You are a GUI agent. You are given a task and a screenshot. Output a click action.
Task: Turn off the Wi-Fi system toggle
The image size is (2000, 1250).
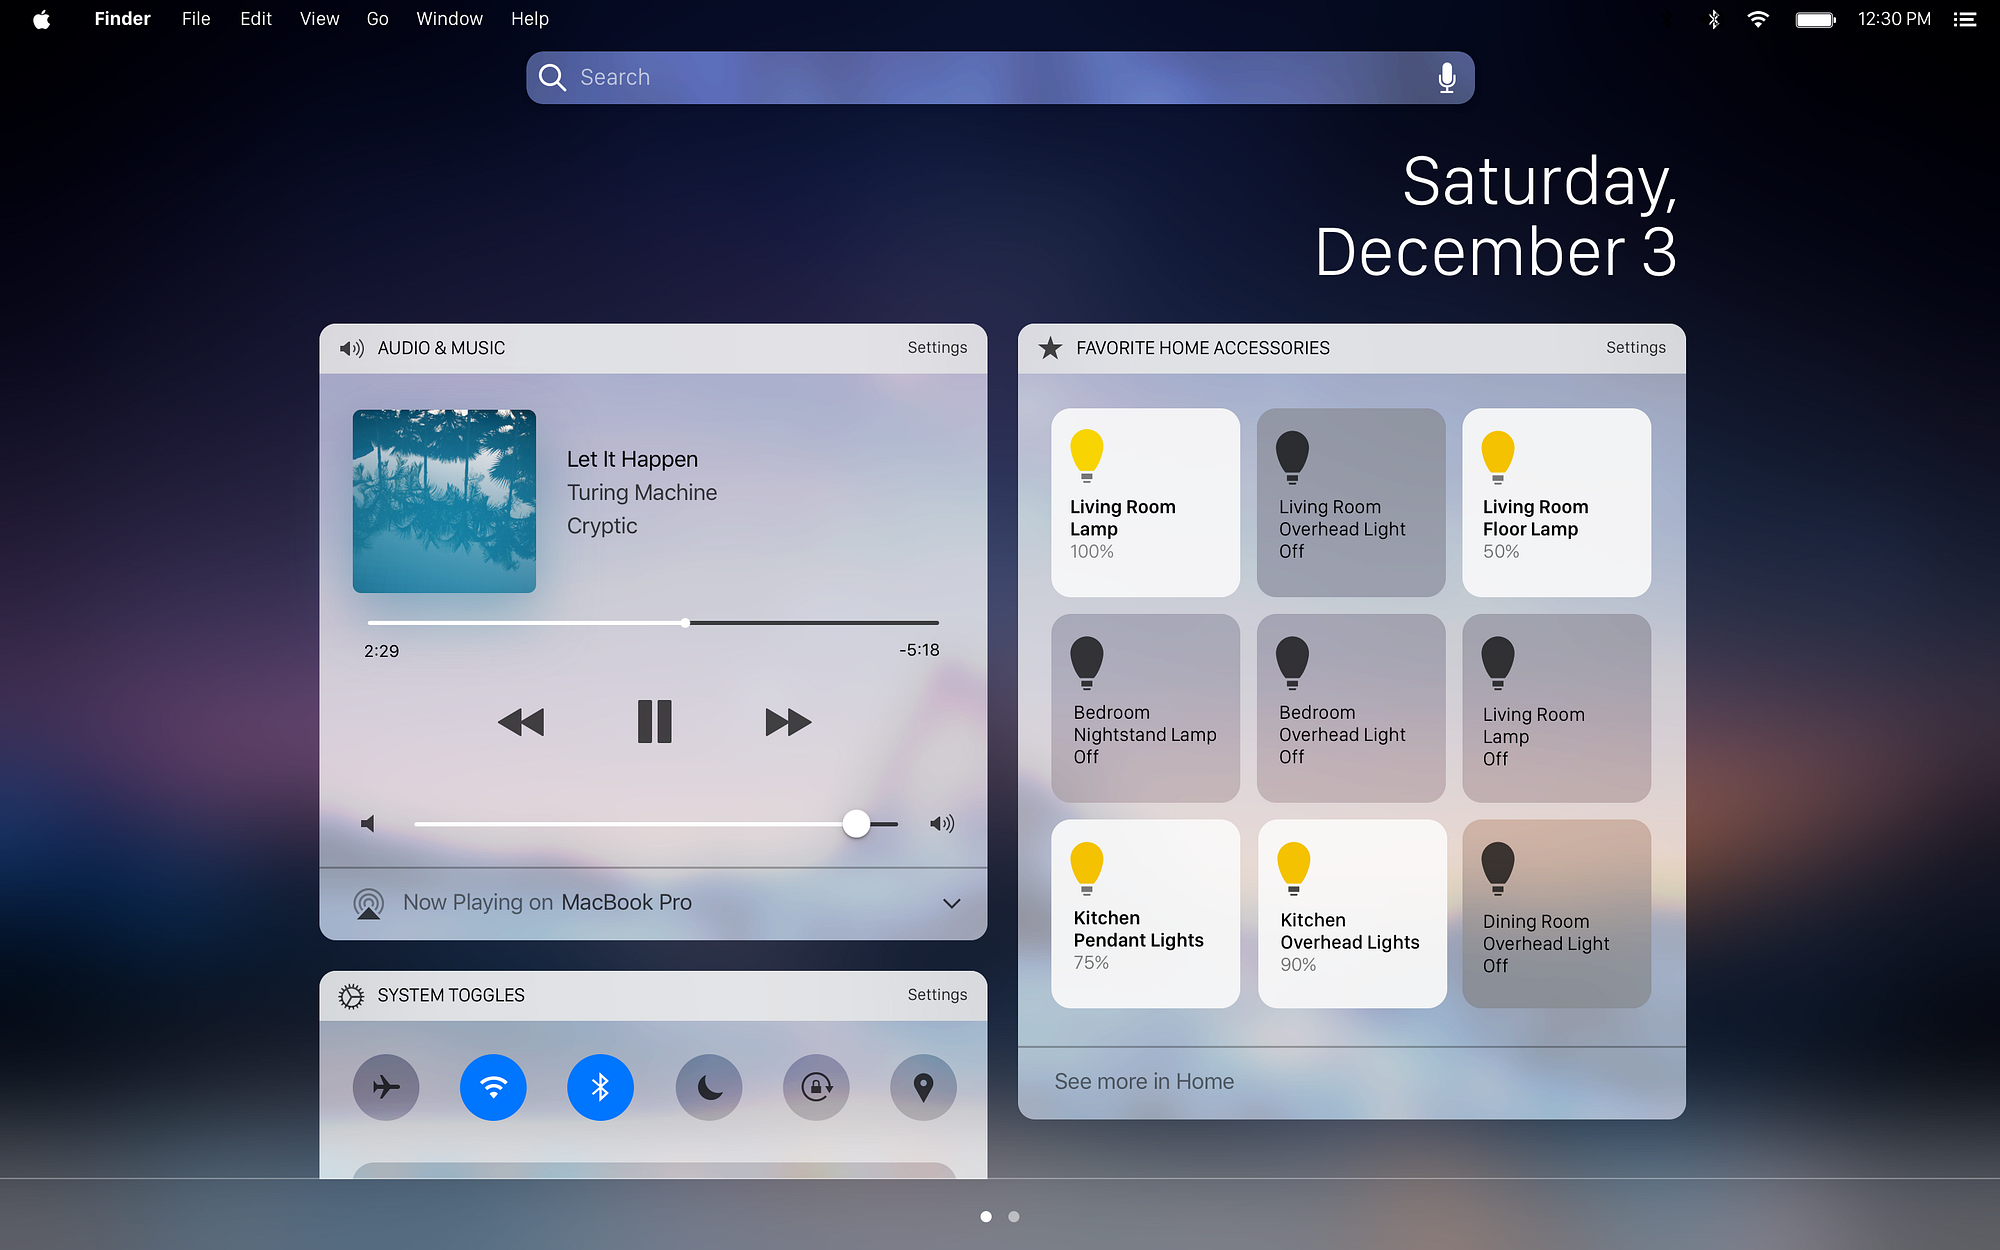pos(493,1087)
